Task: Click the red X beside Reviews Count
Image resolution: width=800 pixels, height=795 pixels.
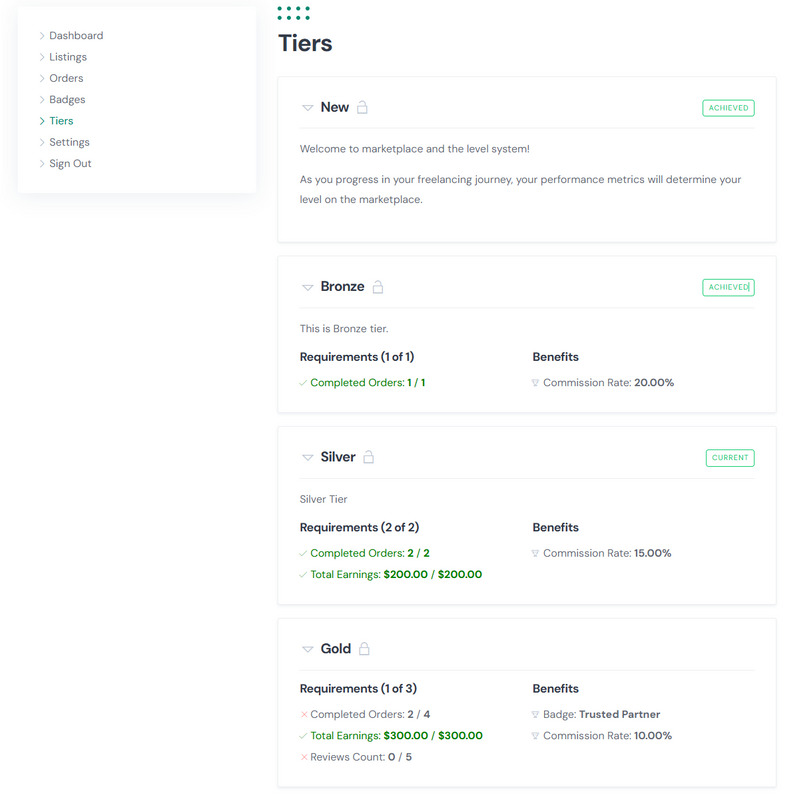Action: pyautogui.click(x=304, y=757)
